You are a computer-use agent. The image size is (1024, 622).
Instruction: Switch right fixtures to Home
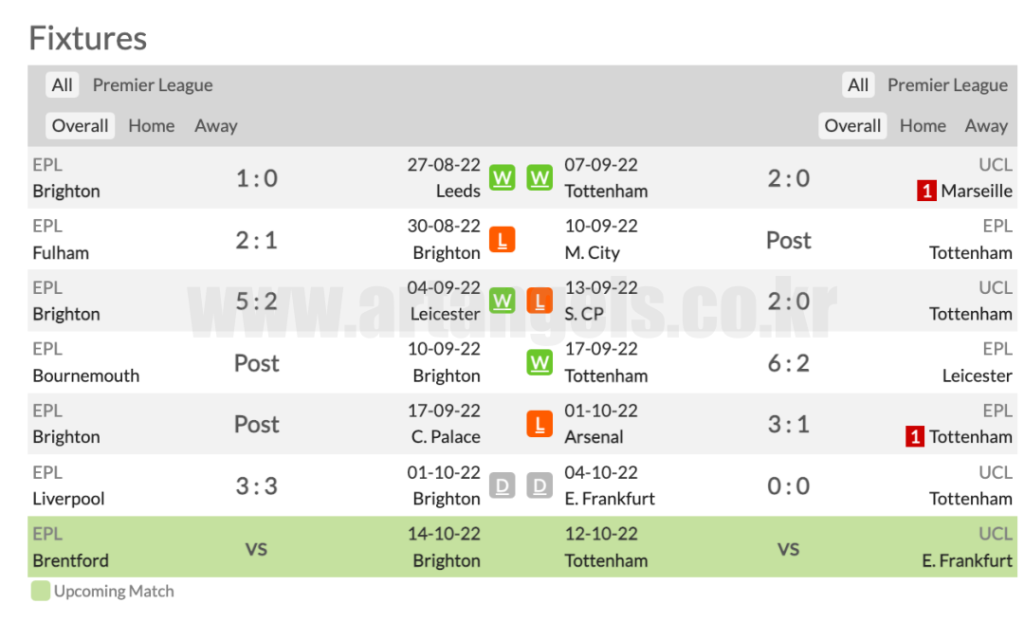tap(922, 126)
